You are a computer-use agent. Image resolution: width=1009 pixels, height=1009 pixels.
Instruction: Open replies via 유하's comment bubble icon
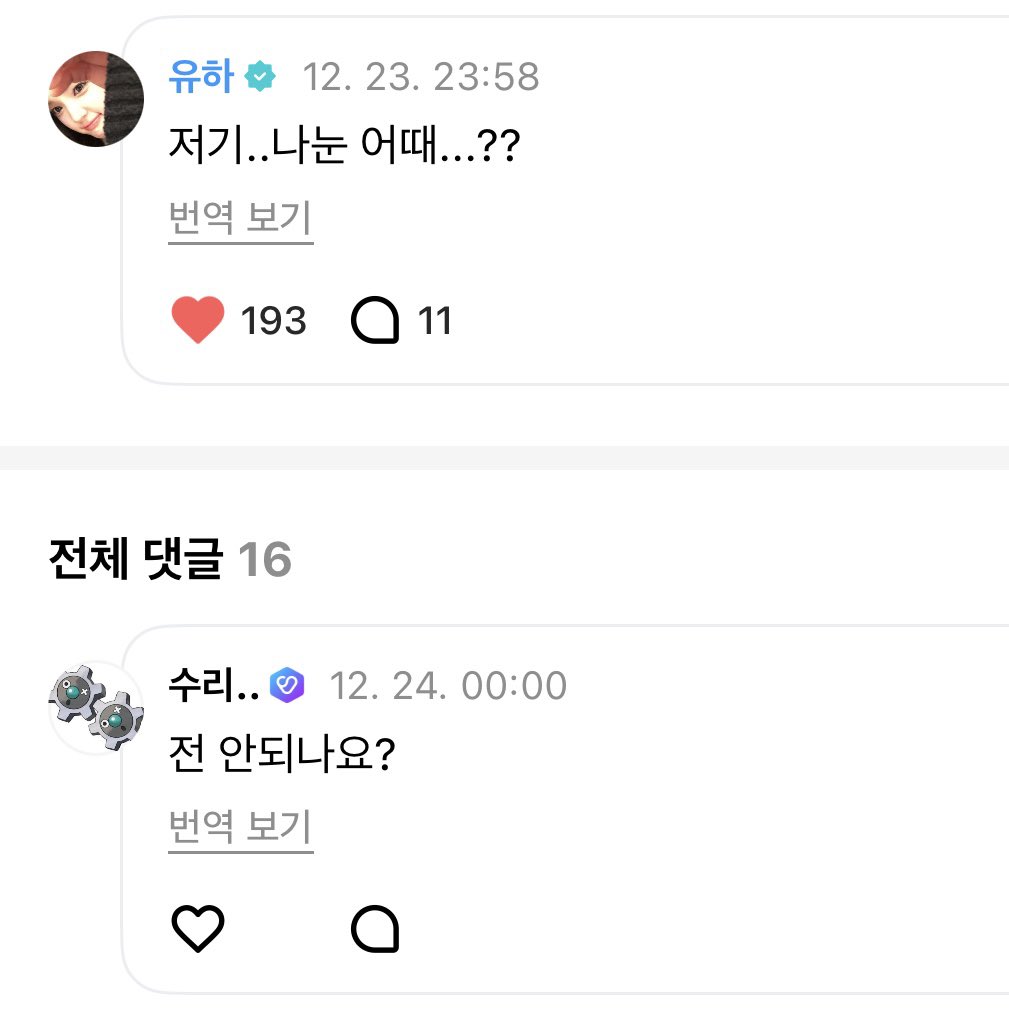coord(375,322)
